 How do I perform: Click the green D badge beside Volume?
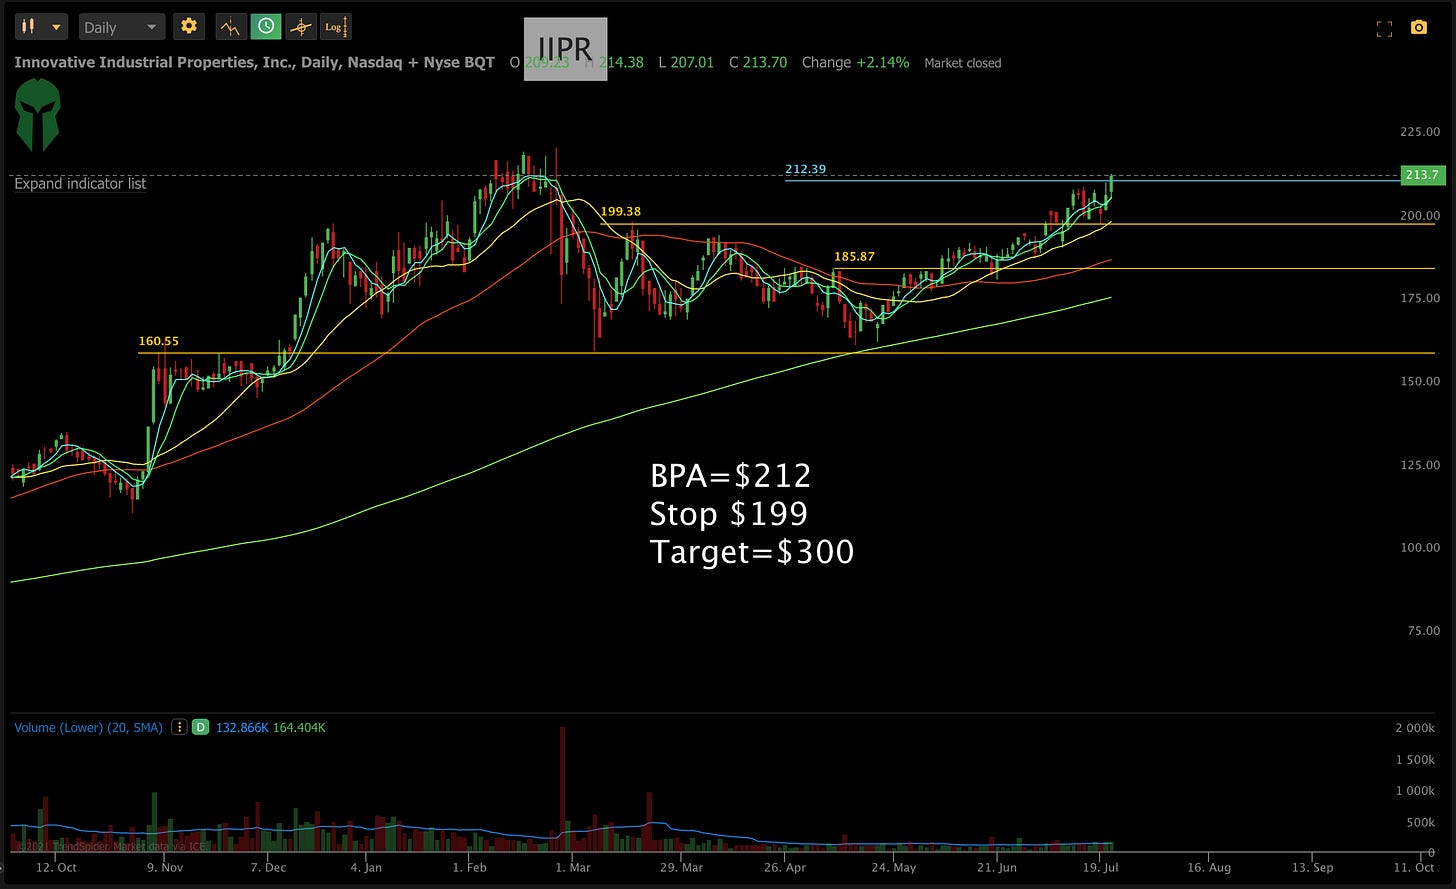coord(200,727)
